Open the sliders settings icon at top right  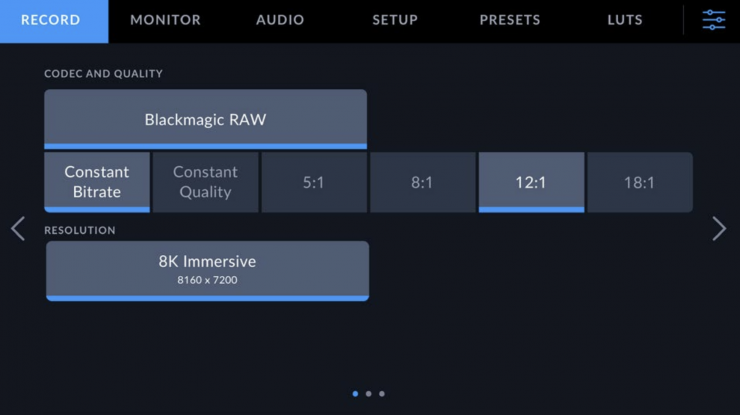713,20
